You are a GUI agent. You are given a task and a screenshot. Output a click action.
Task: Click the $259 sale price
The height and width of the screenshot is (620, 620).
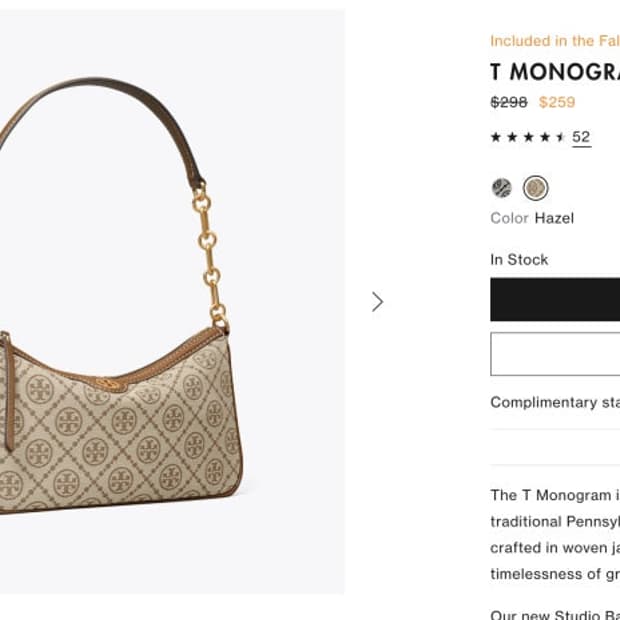click(557, 102)
